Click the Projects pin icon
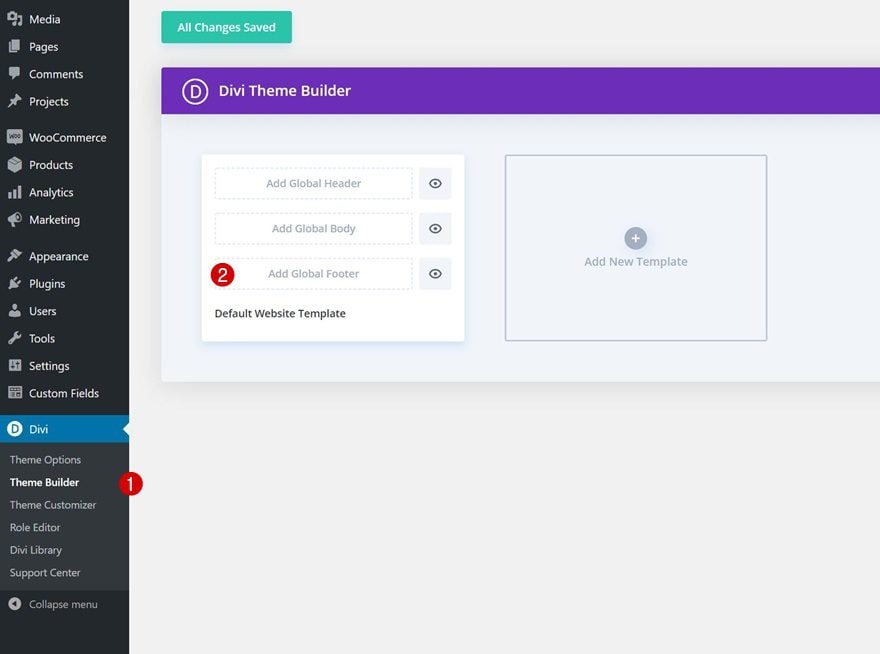Image resolution: width=880 pixels, height=654 pixels. point(15,101)
